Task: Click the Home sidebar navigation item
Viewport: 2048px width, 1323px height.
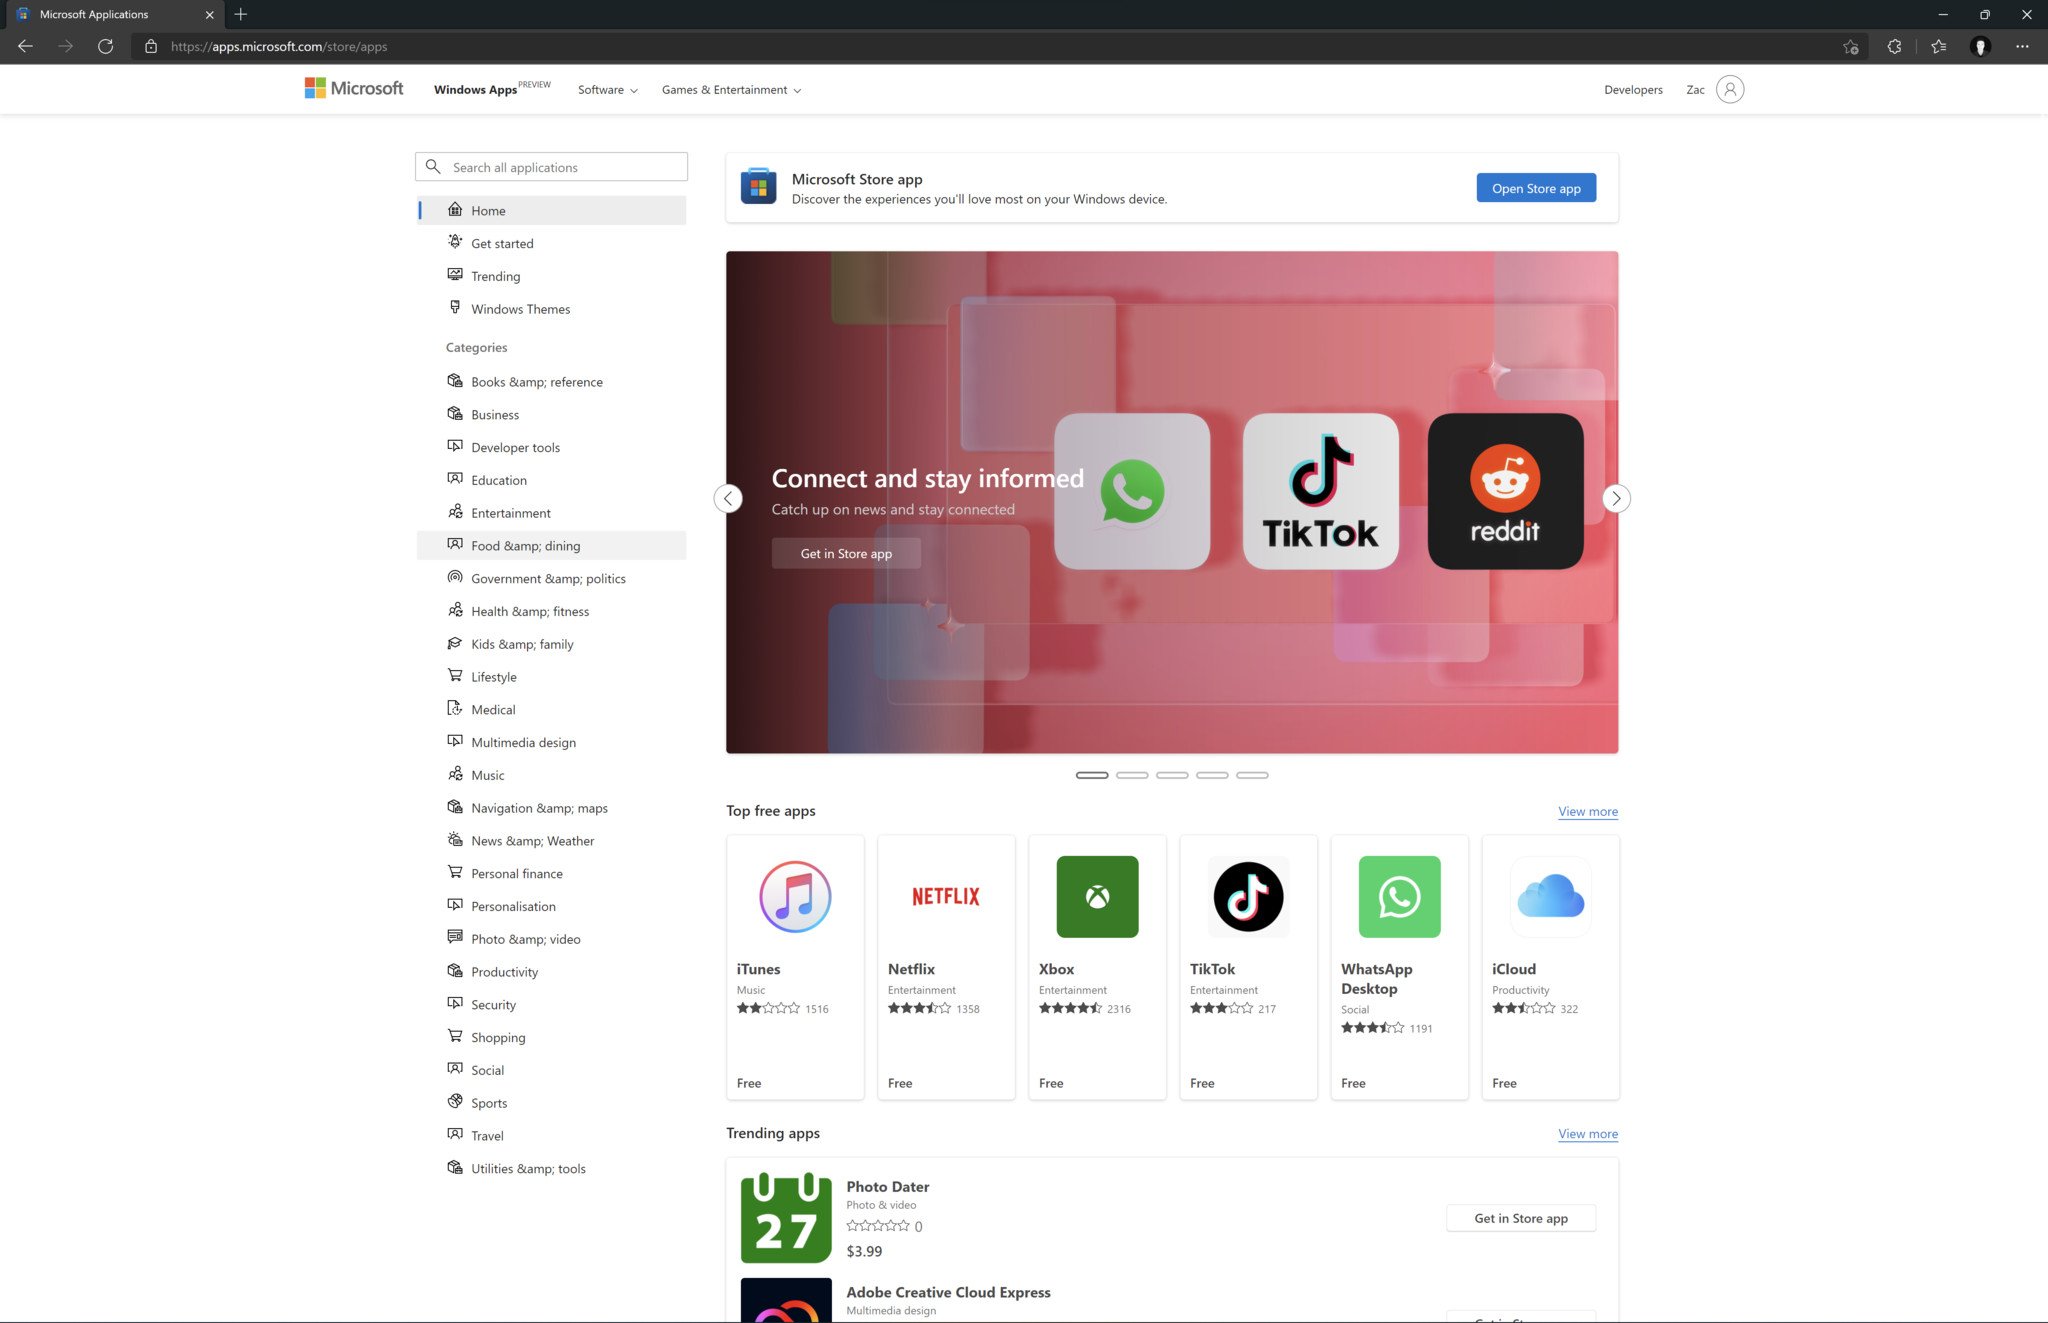Action: tap(549, 209)
